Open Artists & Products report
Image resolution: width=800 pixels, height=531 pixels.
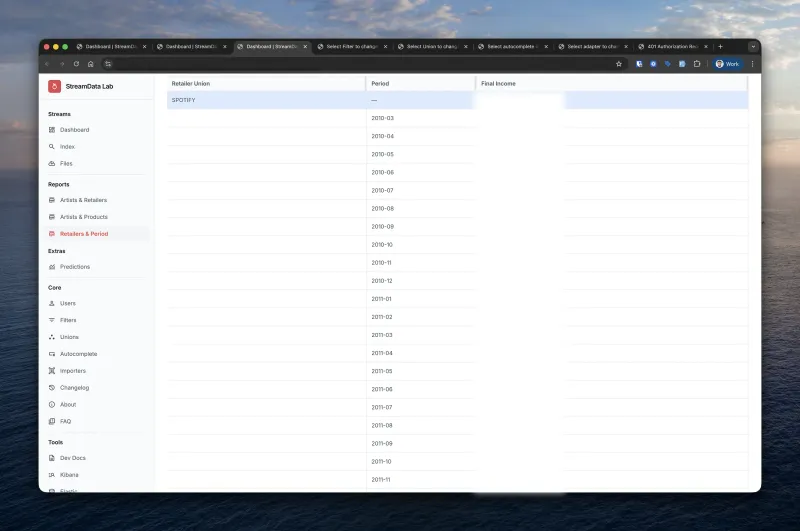[x=84, y=217]
